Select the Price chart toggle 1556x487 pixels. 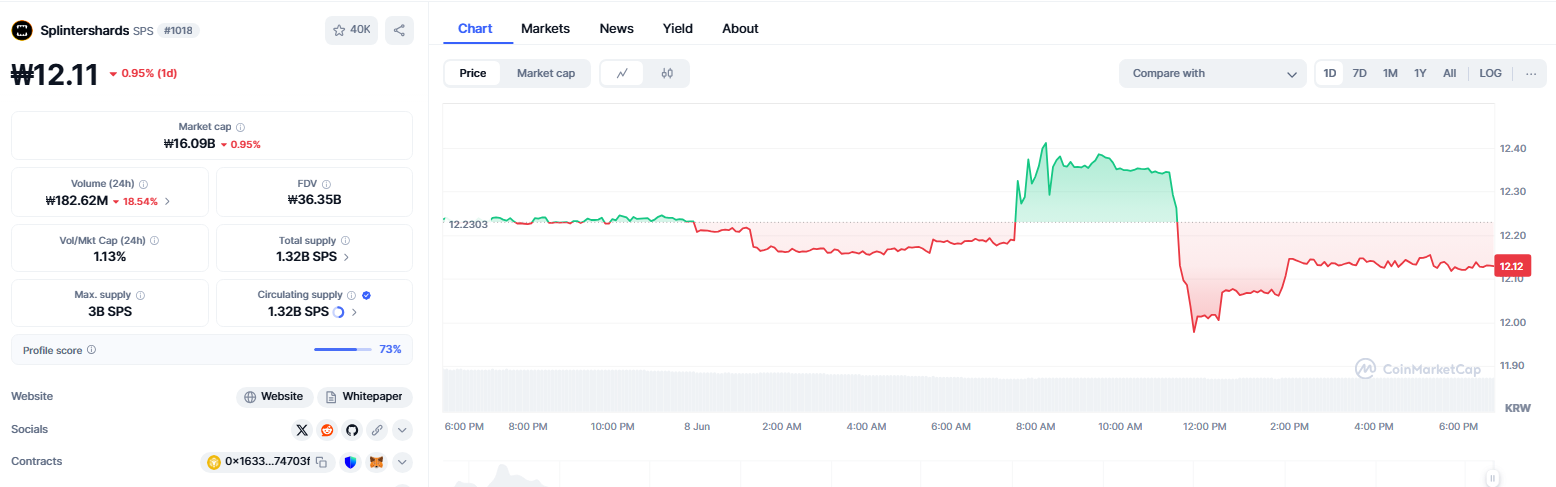[x=473, y=73]
